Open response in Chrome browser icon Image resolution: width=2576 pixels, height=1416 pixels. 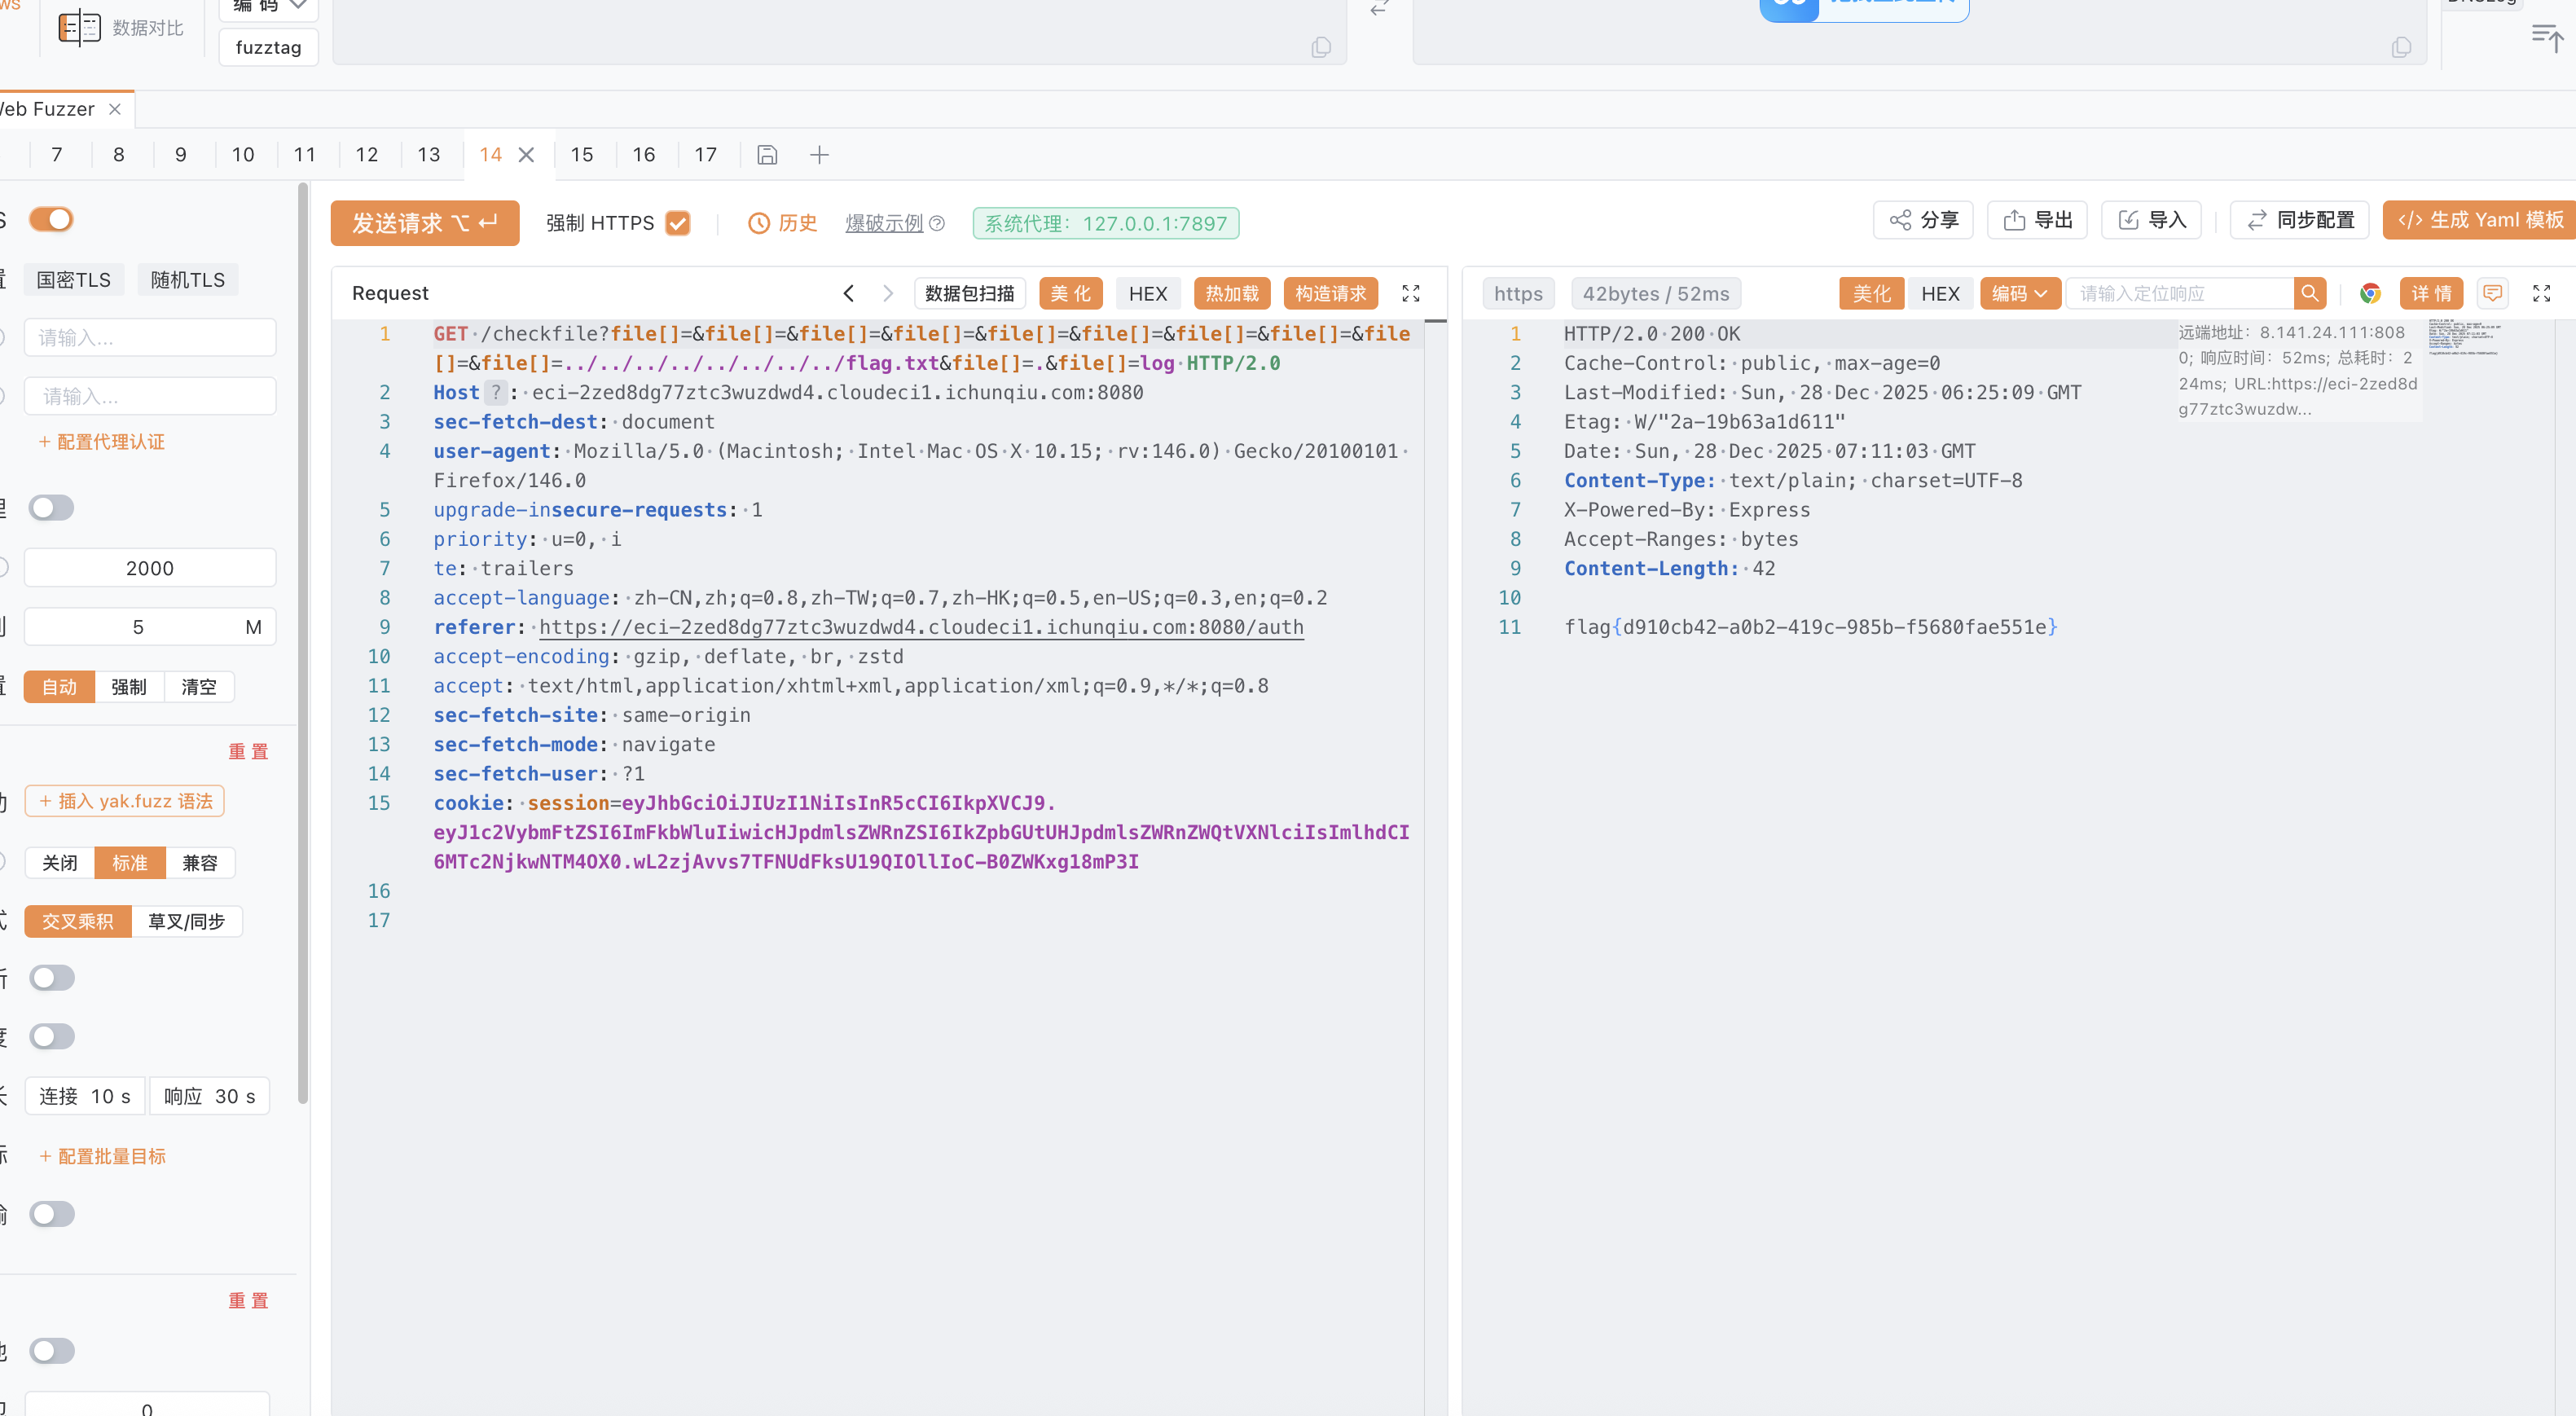(x=2369, y=293)
